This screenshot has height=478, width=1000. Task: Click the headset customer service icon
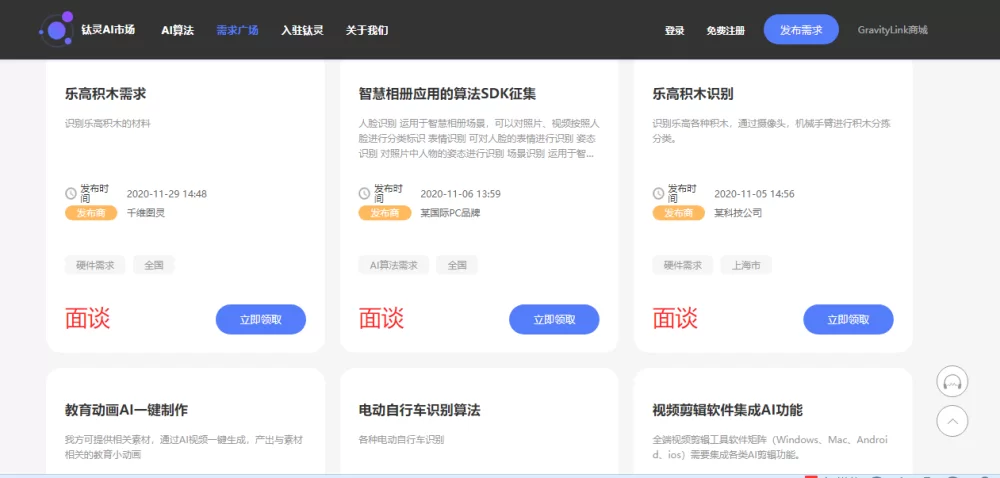point(952,382)
